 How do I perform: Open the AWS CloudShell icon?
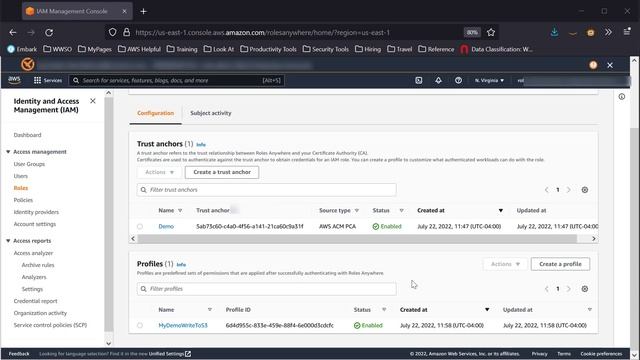418,80
